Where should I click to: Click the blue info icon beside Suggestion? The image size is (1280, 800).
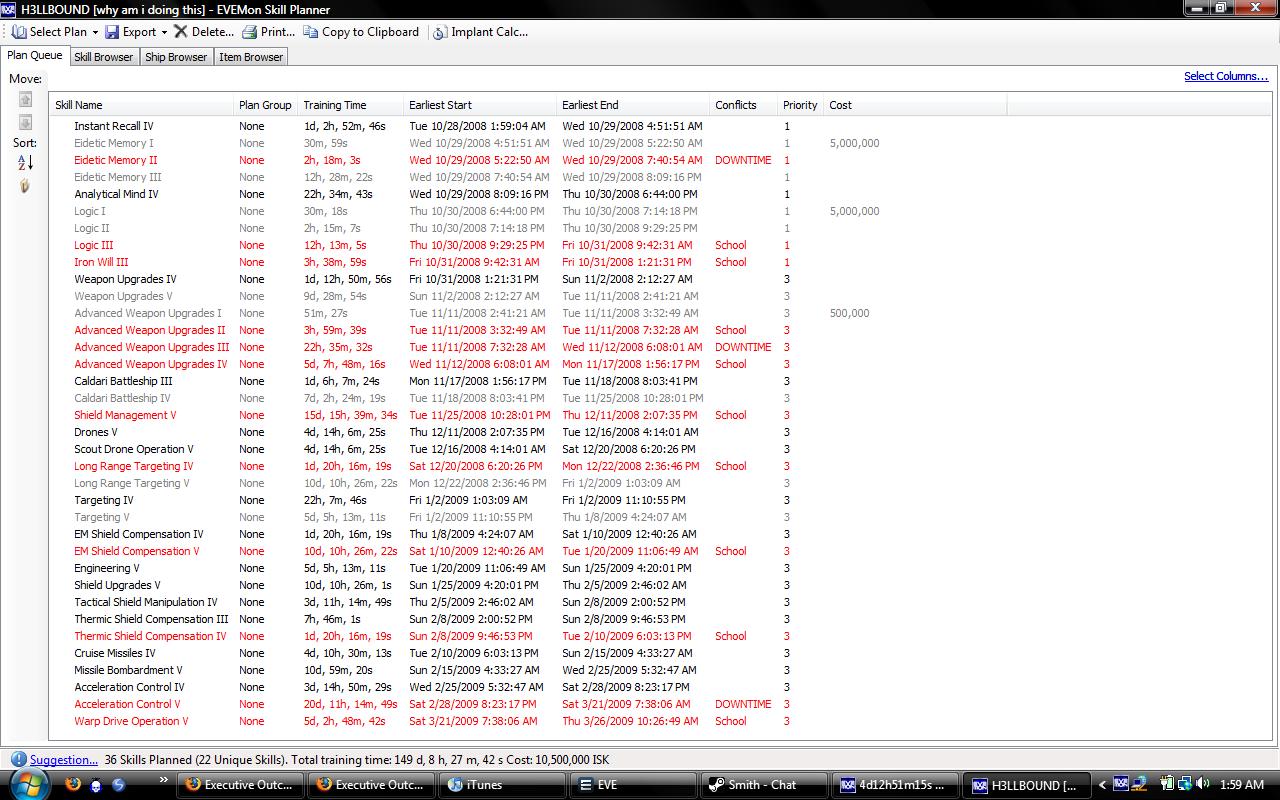tap(18, 760)
